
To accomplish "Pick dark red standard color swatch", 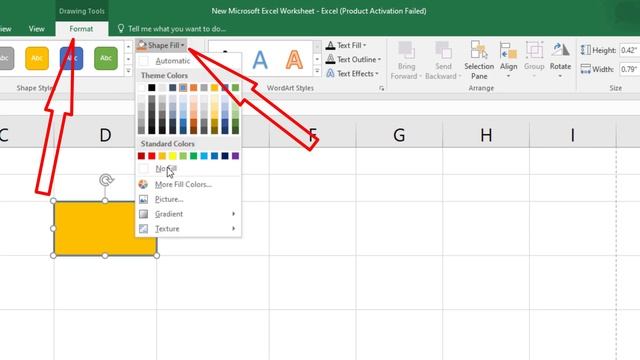I will tap(141, 156).
